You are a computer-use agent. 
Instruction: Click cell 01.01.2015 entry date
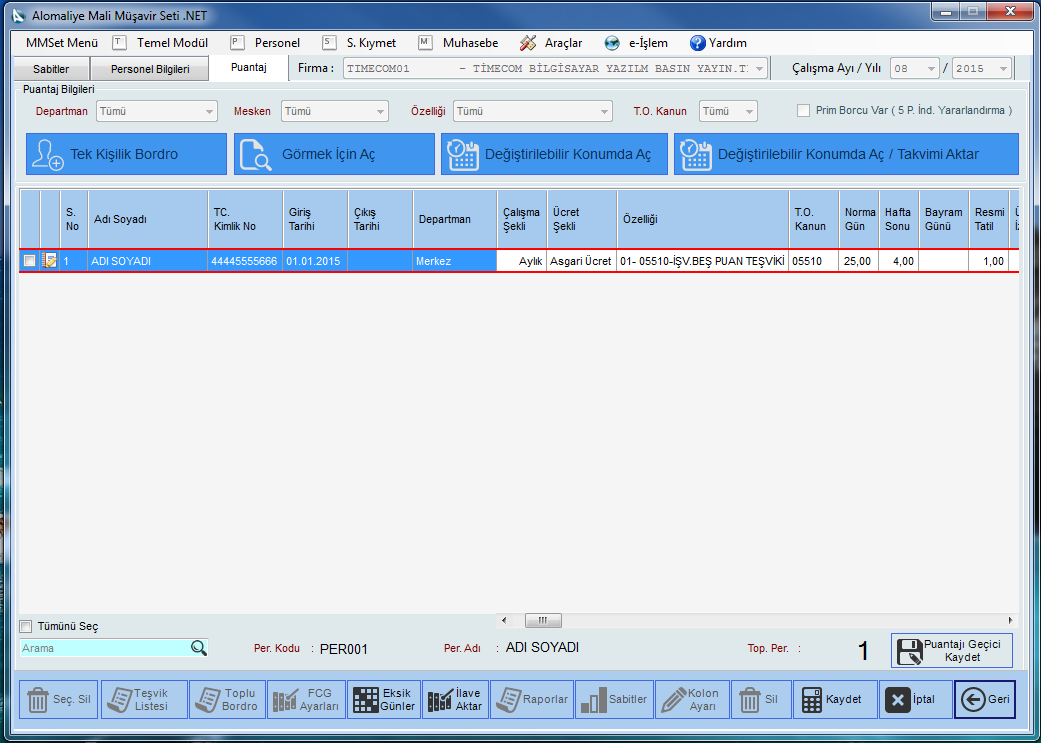tap(315, 261)
